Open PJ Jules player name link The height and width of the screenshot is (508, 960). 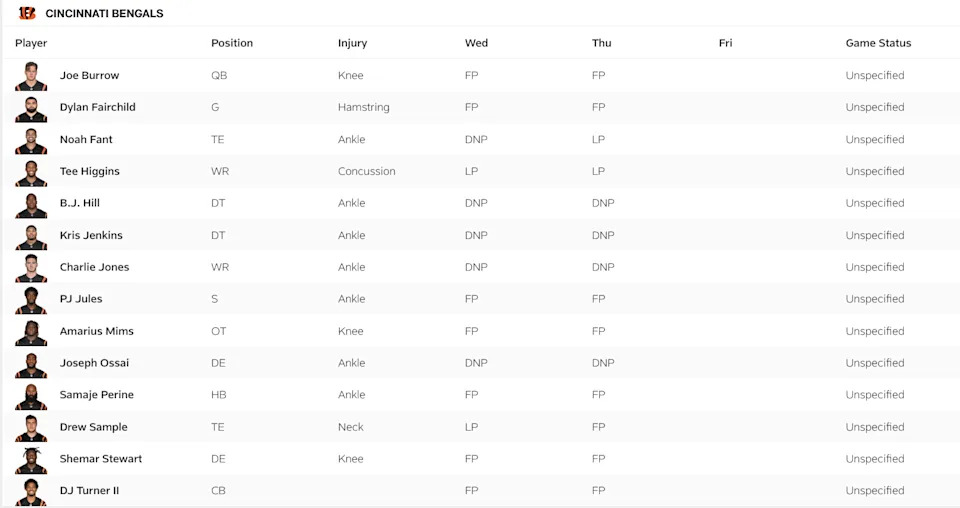(x=81, y=299)
